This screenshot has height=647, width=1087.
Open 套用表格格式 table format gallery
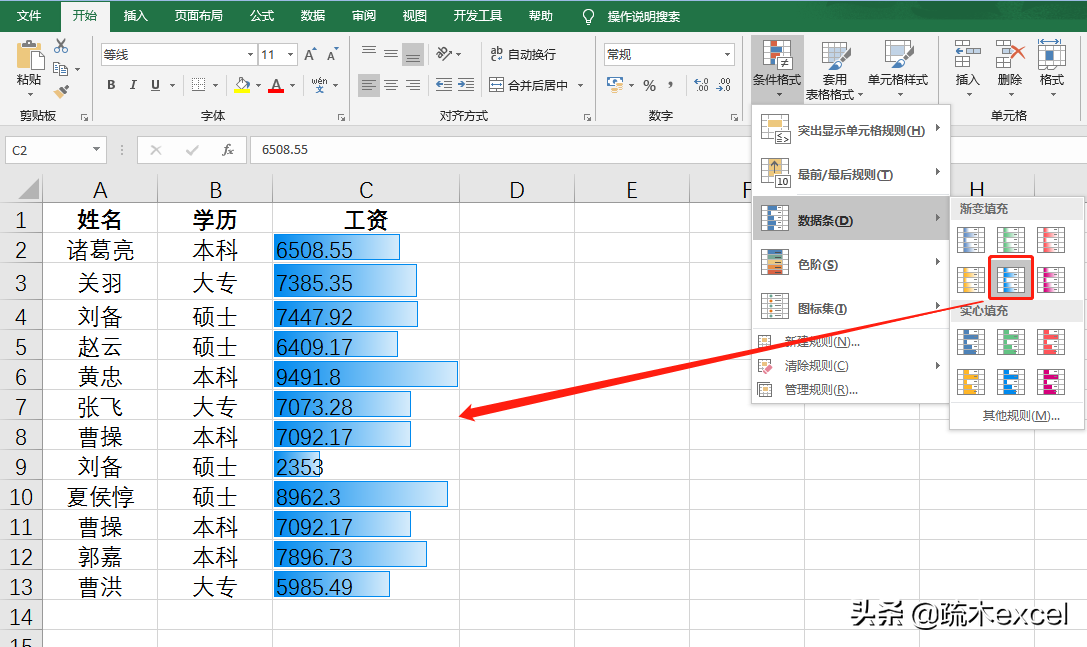835,69
